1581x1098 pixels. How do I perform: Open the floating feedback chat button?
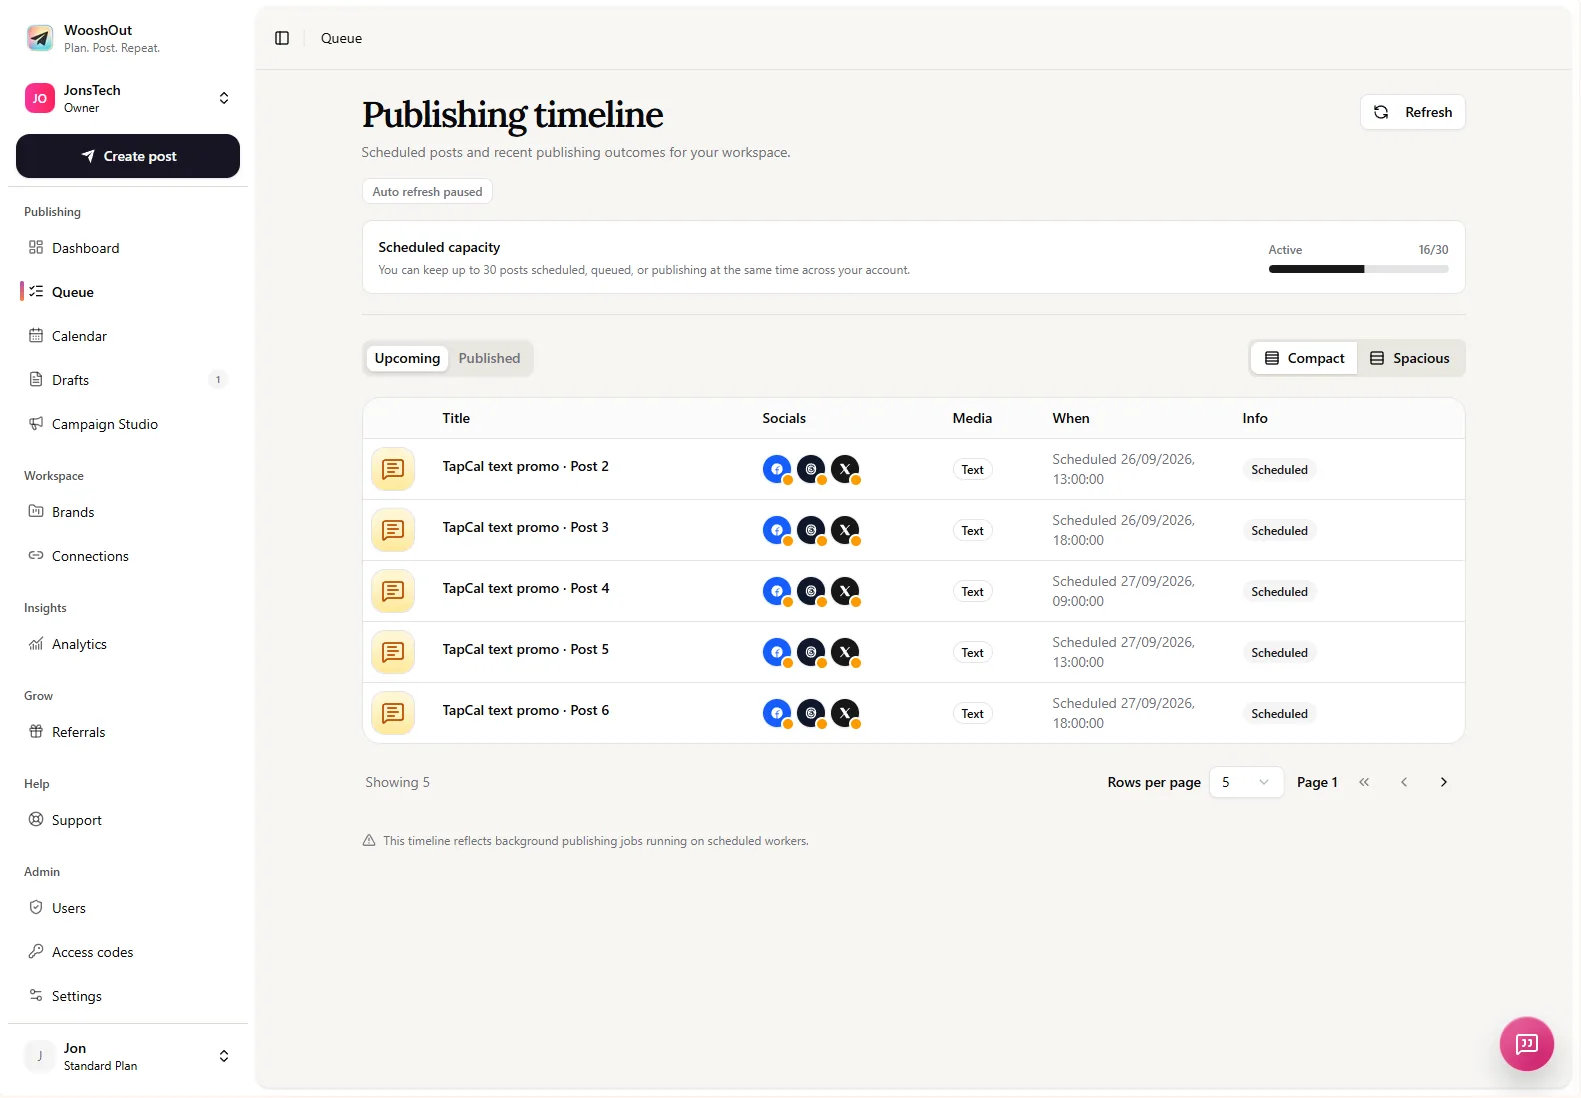pyautogui.click(x=1526, y=1044)
